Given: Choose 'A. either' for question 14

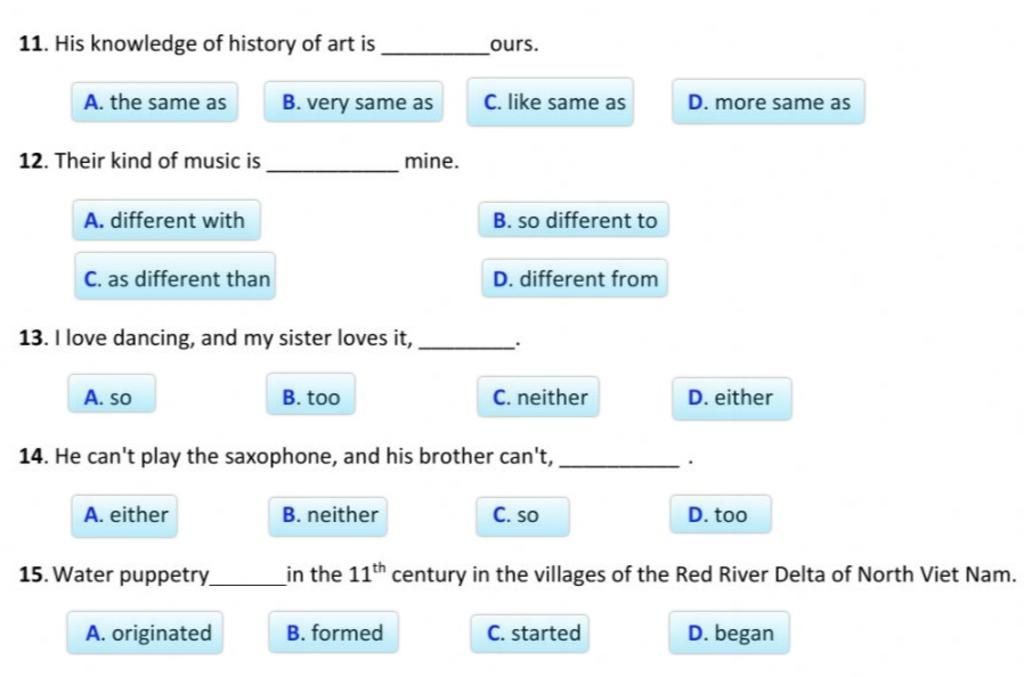Looking at the screenshot, I should coord(124,516).
